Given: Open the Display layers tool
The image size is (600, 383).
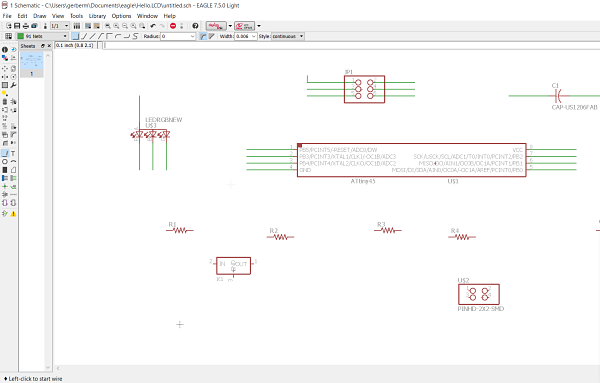Looking at the screenshot, I should pyautogui.click(x=5, y=58).
